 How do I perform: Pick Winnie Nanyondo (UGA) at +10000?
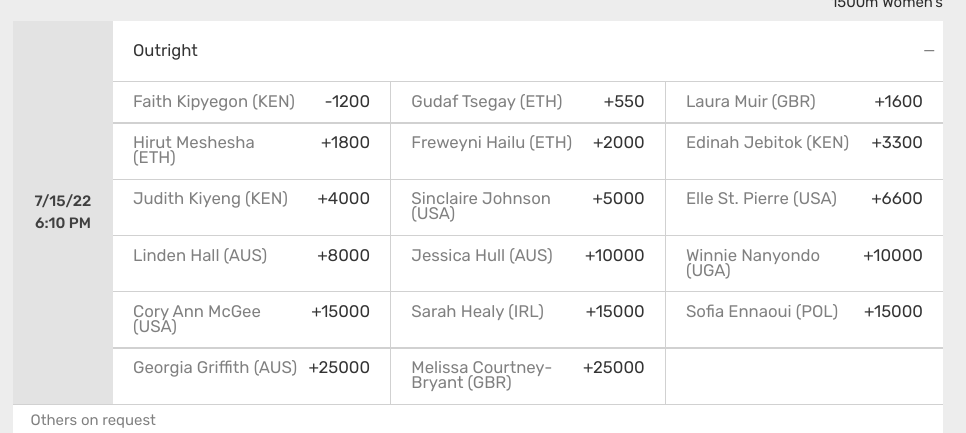(805, 264)
